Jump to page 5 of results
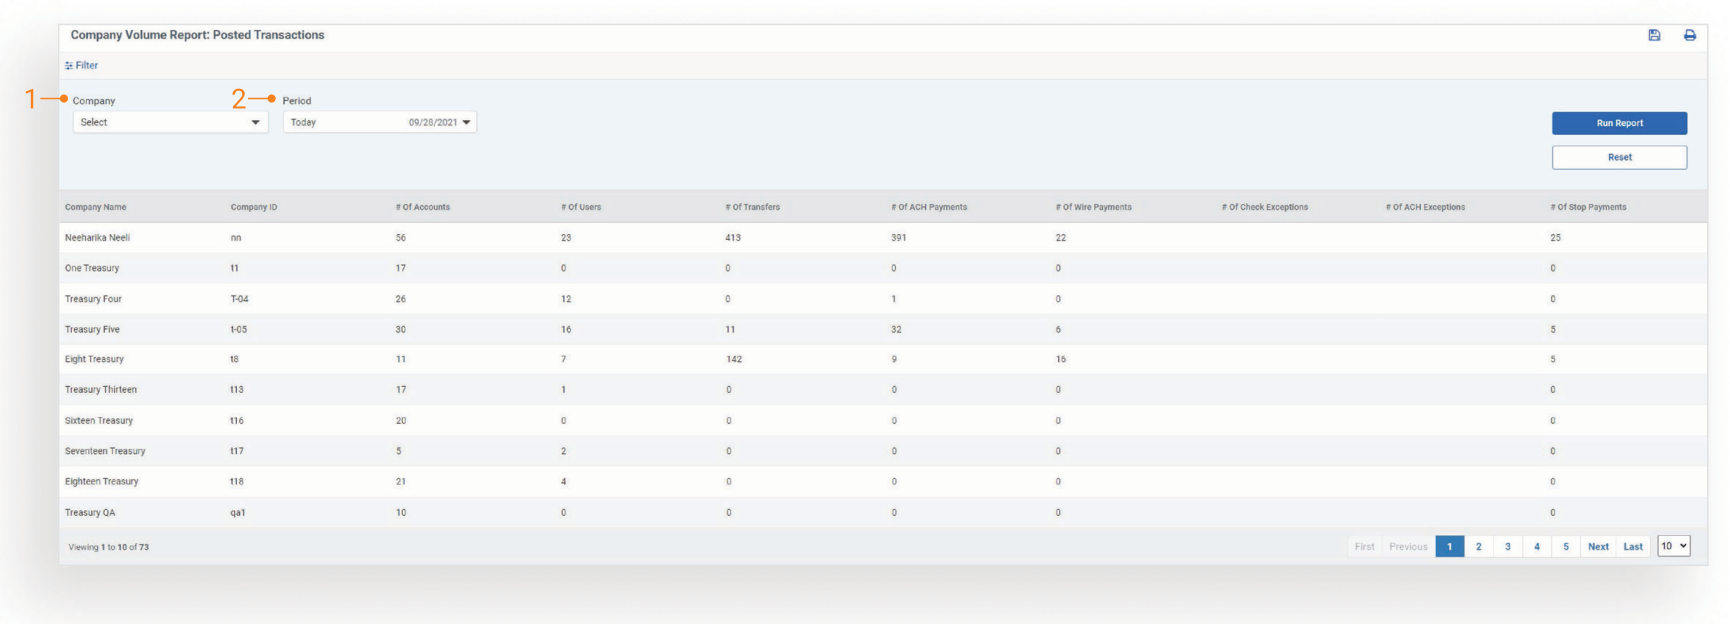Viewport: 1730px width, 624px height. coord(1566,547)
